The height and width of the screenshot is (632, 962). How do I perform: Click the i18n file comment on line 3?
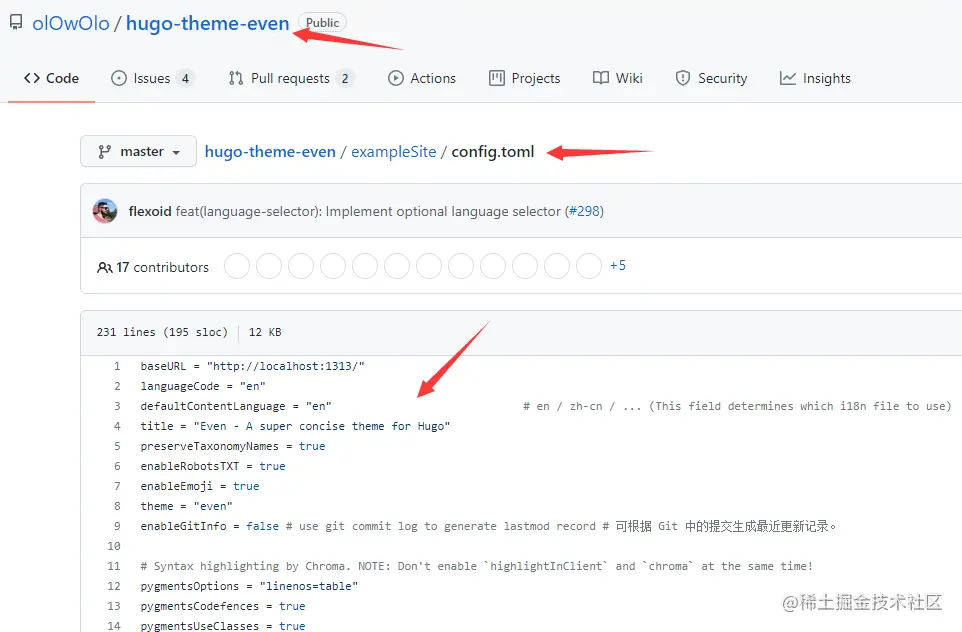coord(737,406)
